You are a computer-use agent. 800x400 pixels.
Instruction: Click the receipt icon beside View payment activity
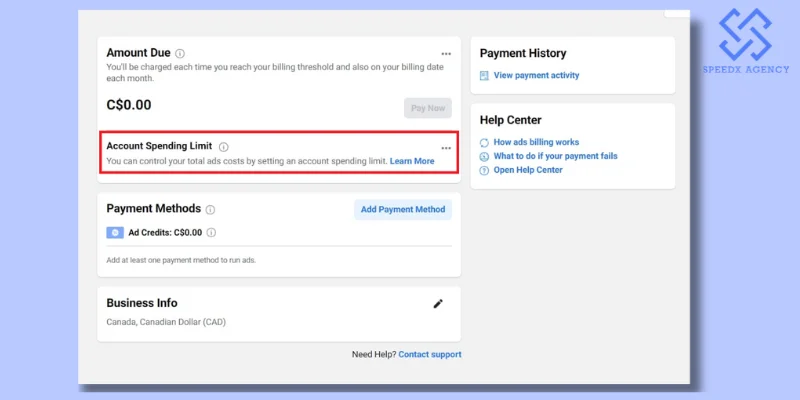tap(485, 76)
